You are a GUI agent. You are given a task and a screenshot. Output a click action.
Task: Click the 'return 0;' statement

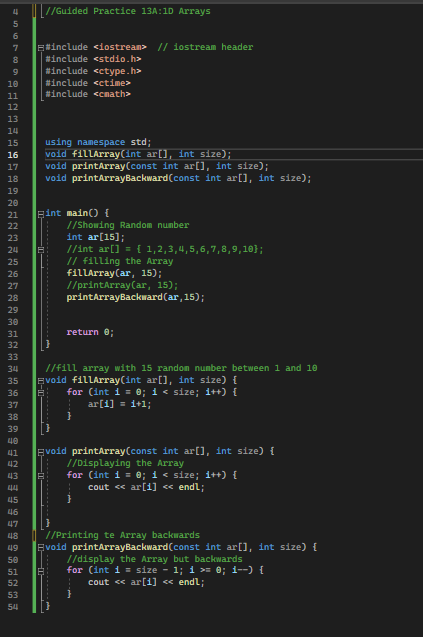point(90,332)
